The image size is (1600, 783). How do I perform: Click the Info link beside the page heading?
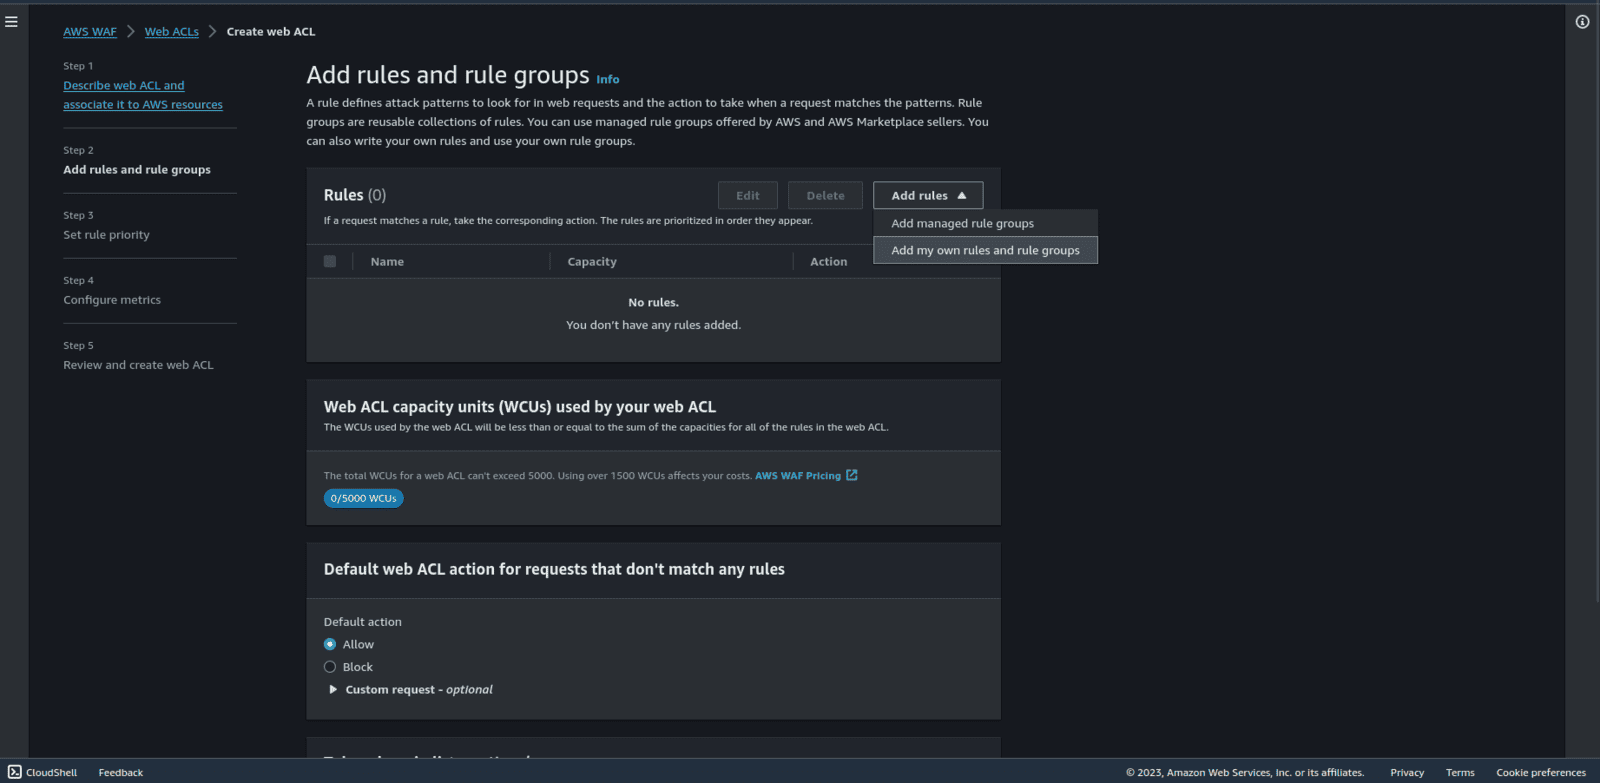607,80
